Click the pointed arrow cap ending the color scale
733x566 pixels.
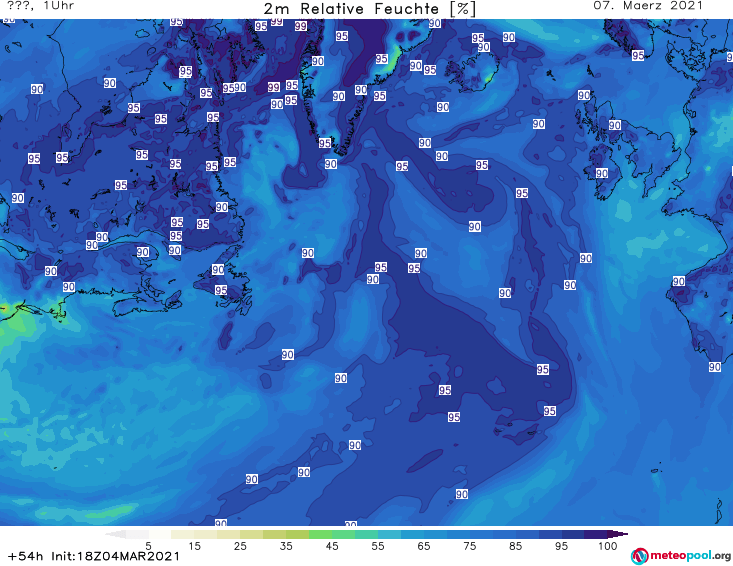point(618,534)
